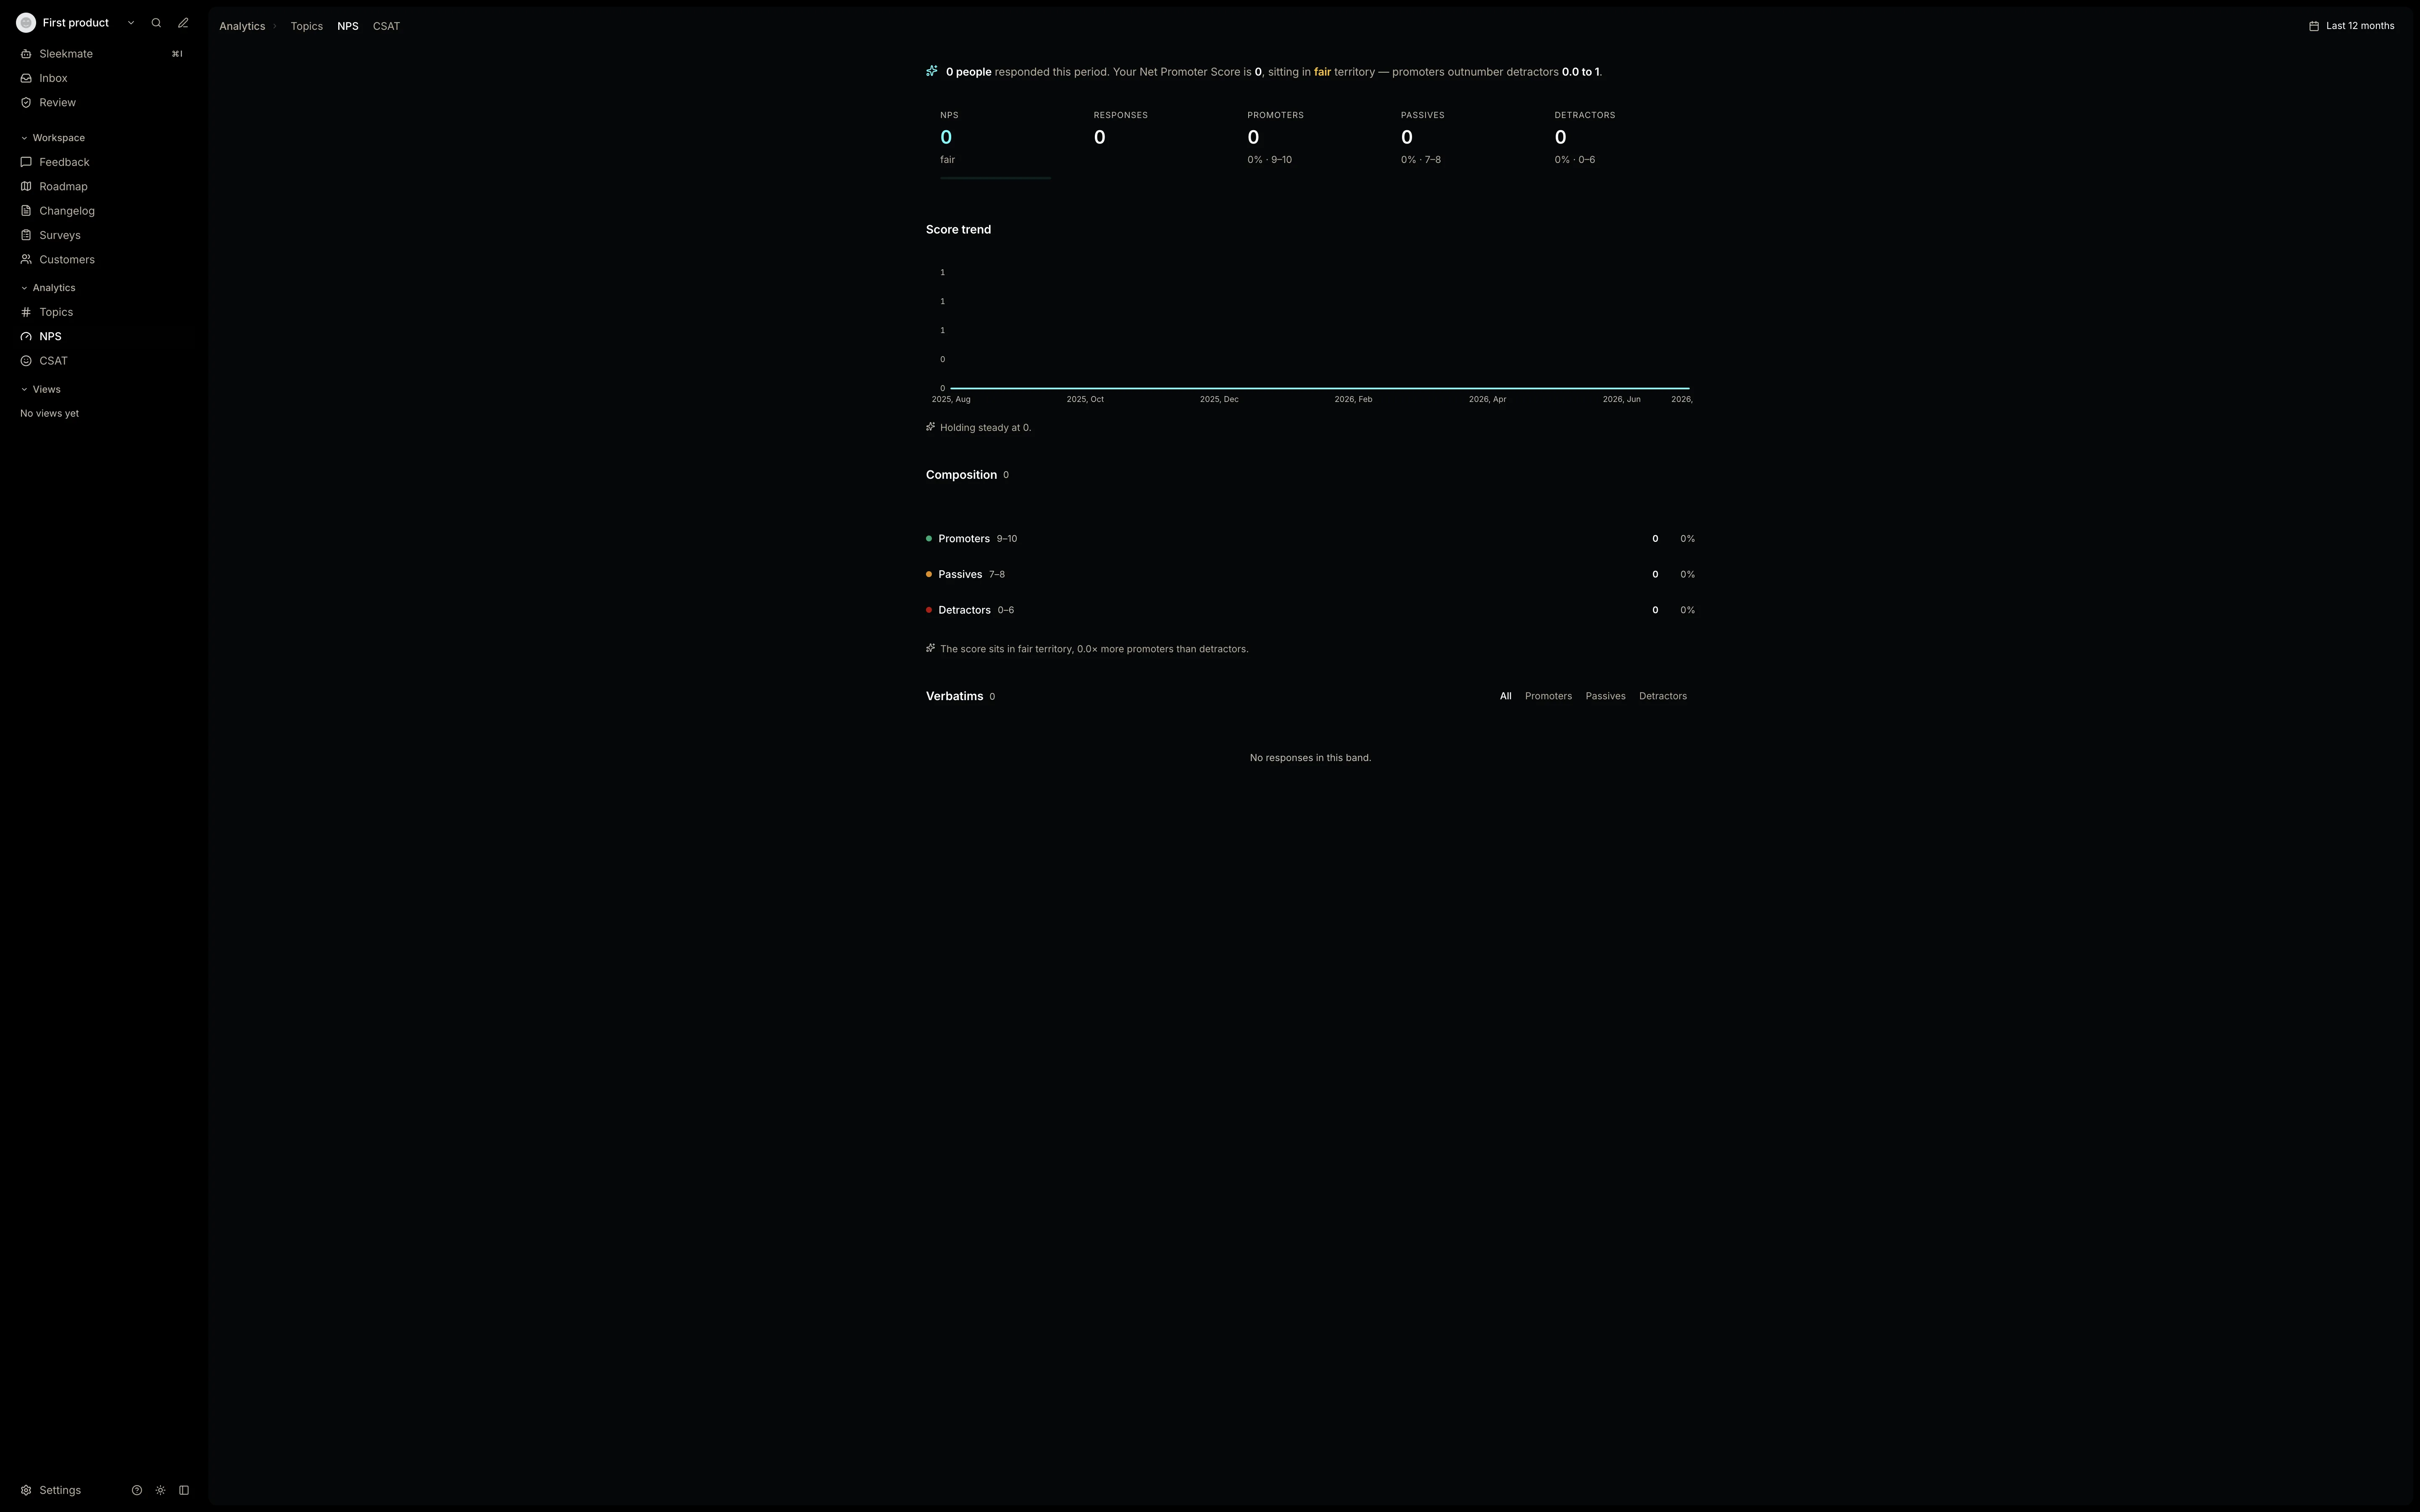Image resolution: width=2420 pixels, height=1512 pixels.
Task: Click the sparkle icon beside score sits text
Action: [931, 648]
